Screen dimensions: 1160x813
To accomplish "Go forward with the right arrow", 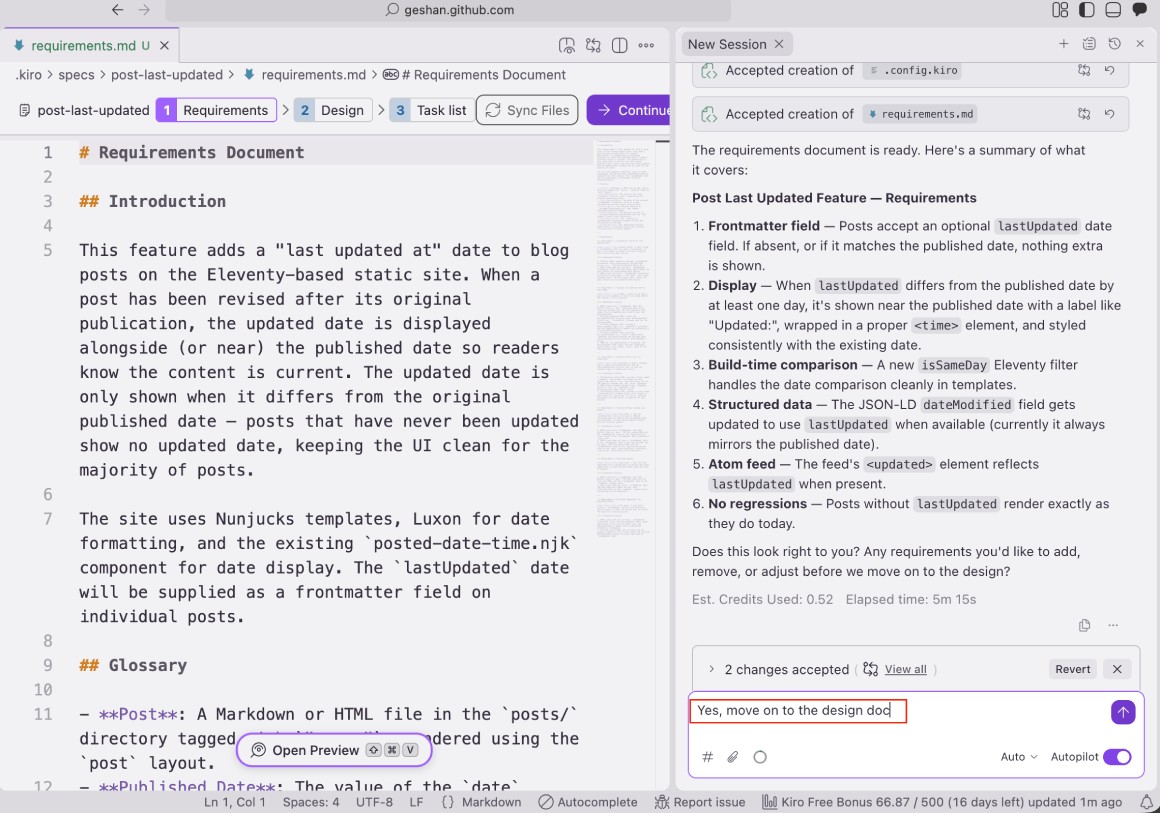I will (144, 10).
